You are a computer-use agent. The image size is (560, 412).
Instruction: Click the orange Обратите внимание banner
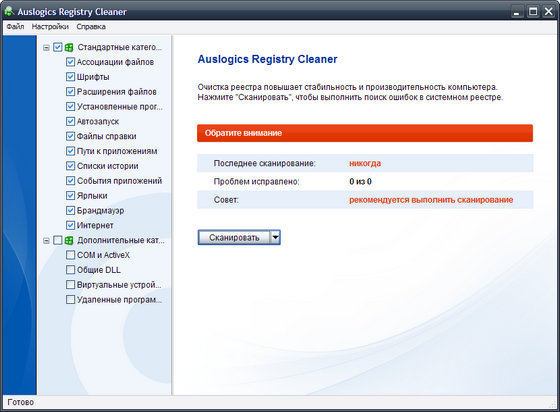365,133
